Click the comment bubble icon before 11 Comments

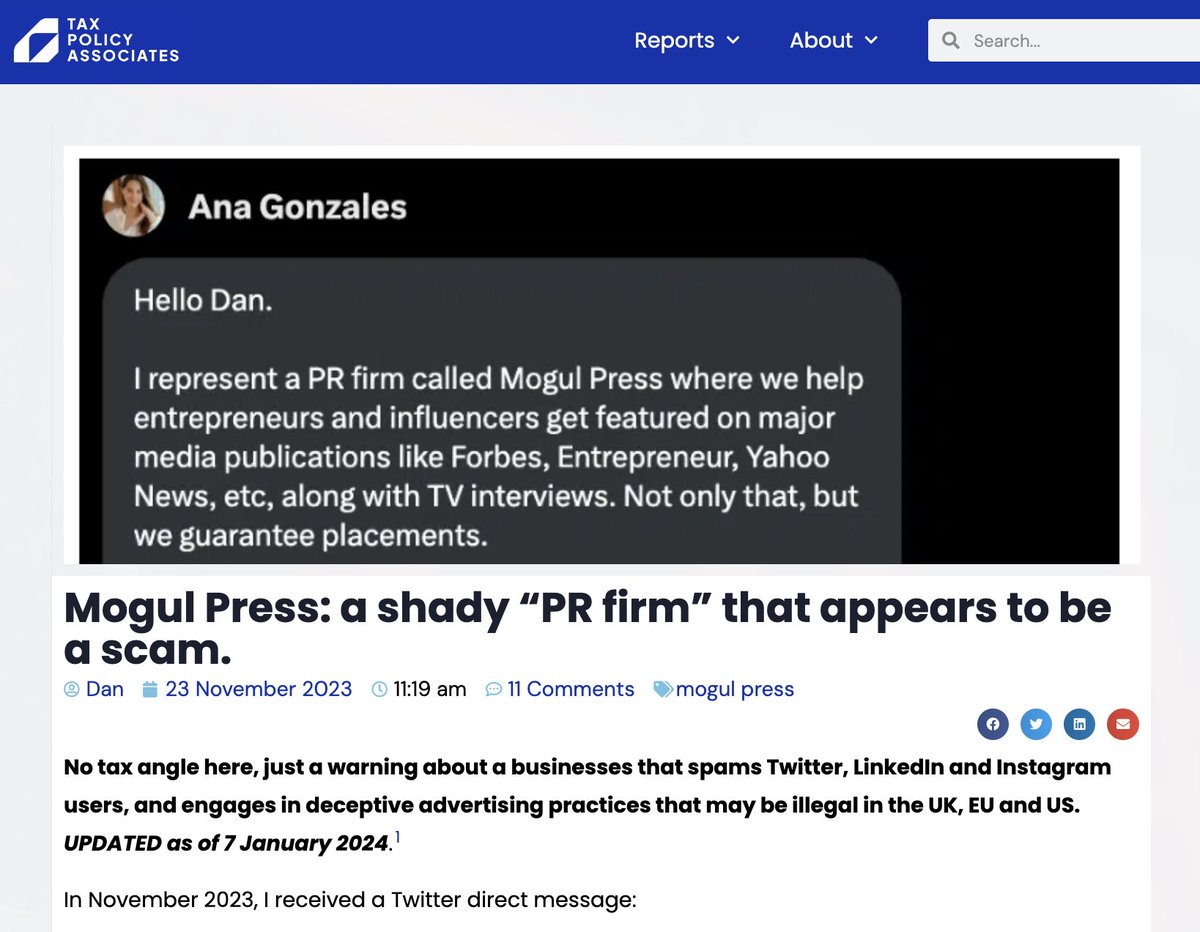(493, 689)
